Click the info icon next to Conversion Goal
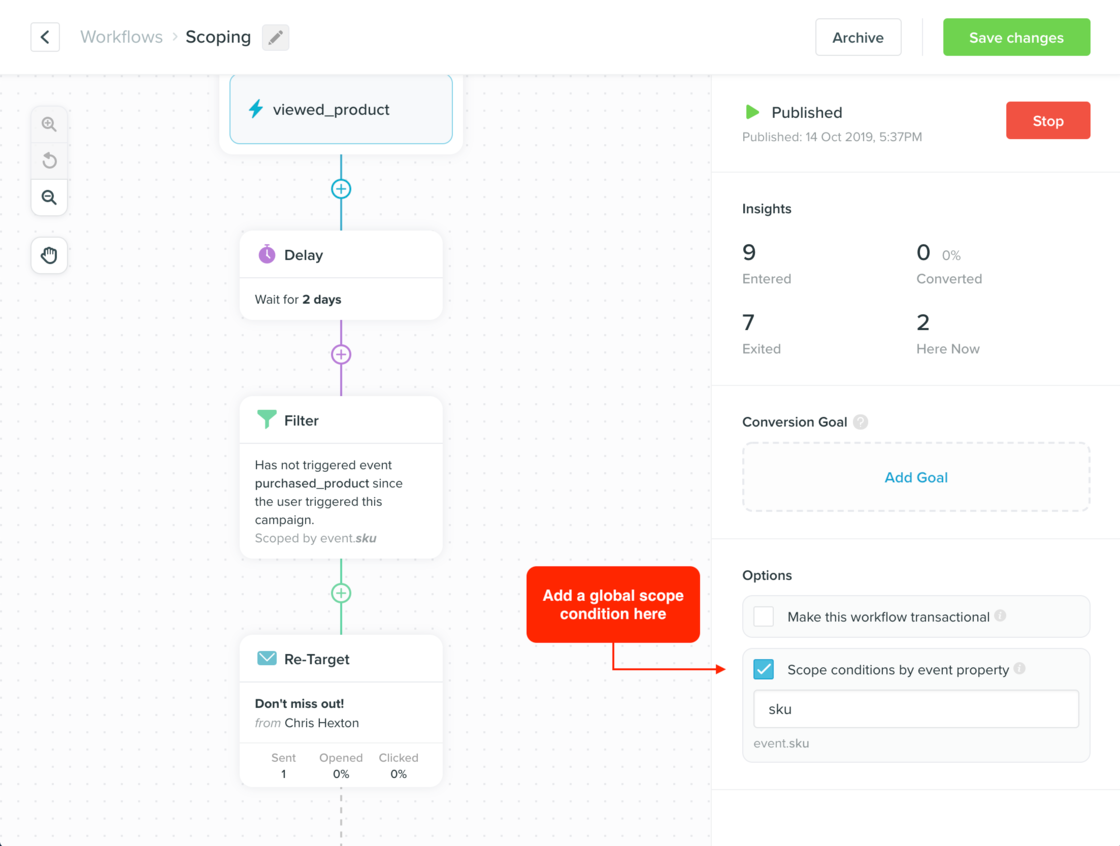Screen dimensions: 1120x846 click(861, 422)
